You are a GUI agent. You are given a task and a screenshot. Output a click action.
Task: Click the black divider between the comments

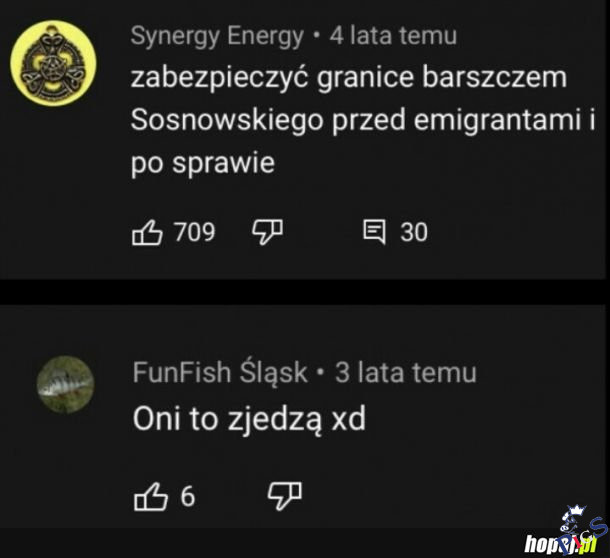coord(303,292)
